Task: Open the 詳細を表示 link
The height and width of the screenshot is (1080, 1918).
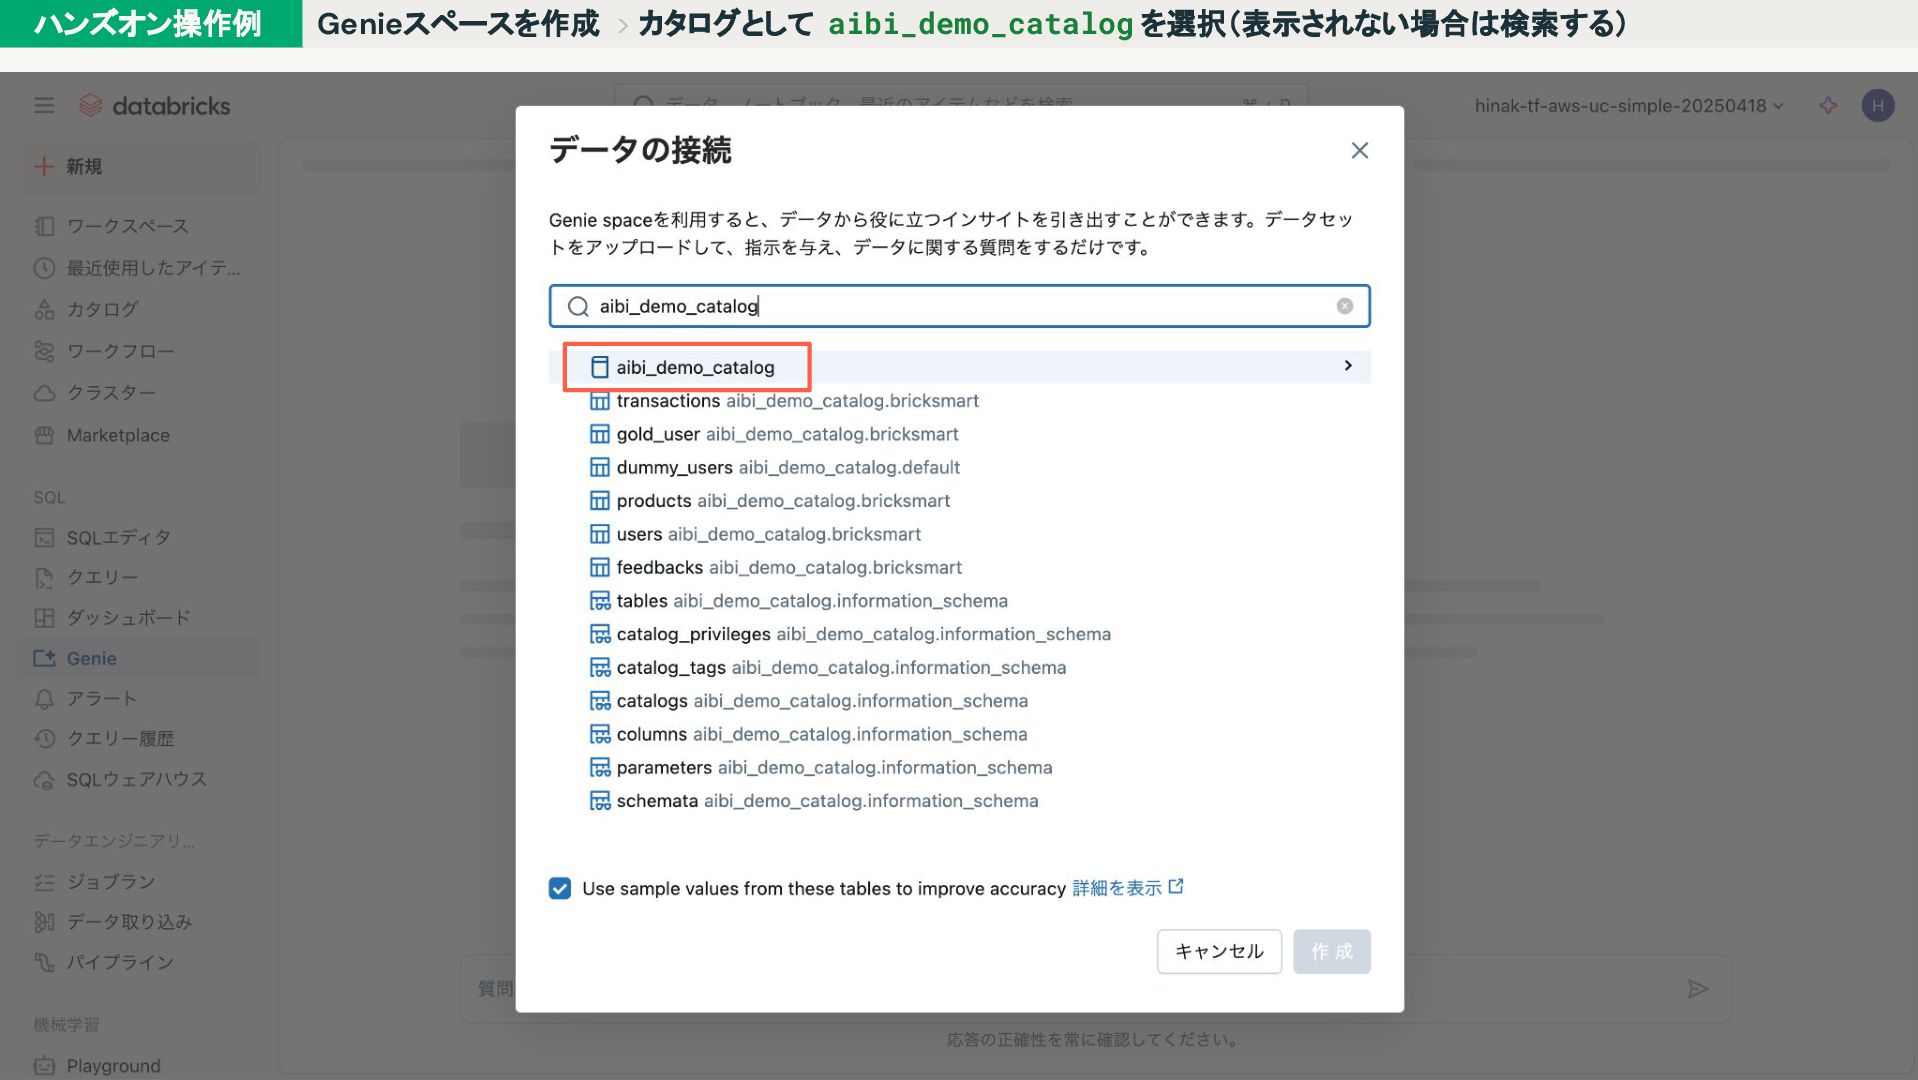Action: [1127, 888]
